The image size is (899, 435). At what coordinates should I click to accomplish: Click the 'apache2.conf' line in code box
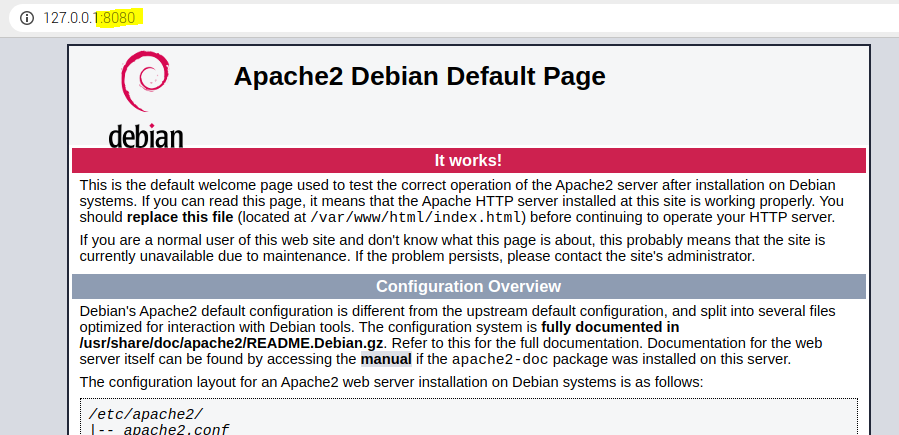click(x=177, y=429)
